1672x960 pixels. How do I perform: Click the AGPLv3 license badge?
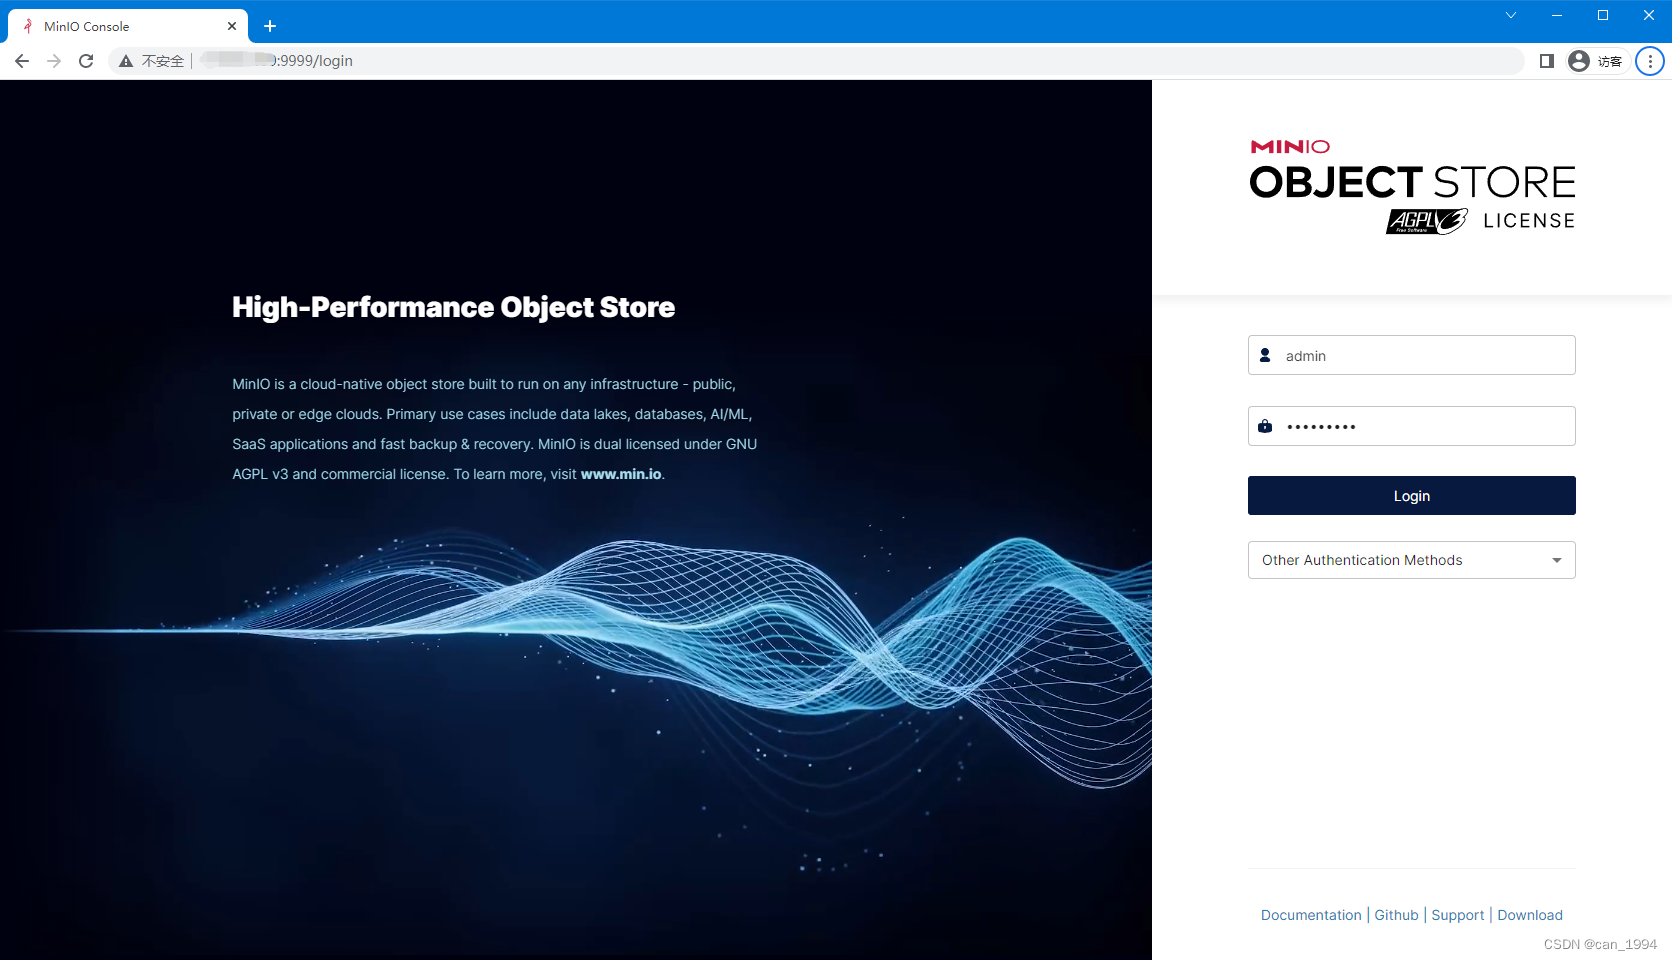point(1427,221)
